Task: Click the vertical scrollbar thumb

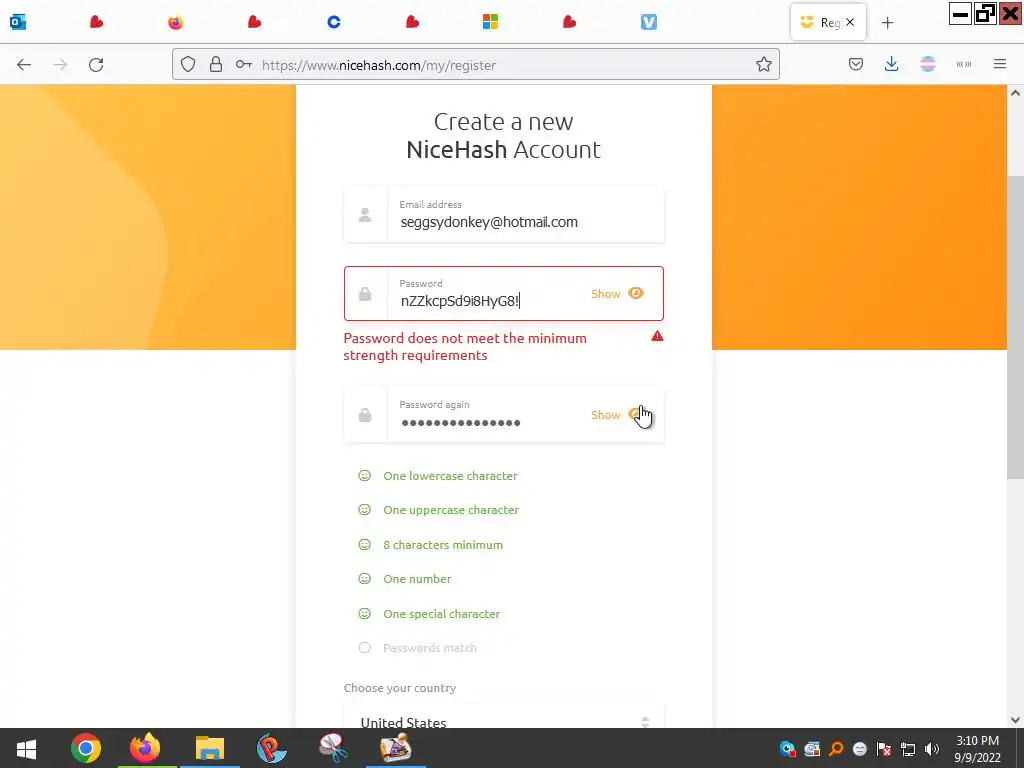Action: click(1015, 327)
